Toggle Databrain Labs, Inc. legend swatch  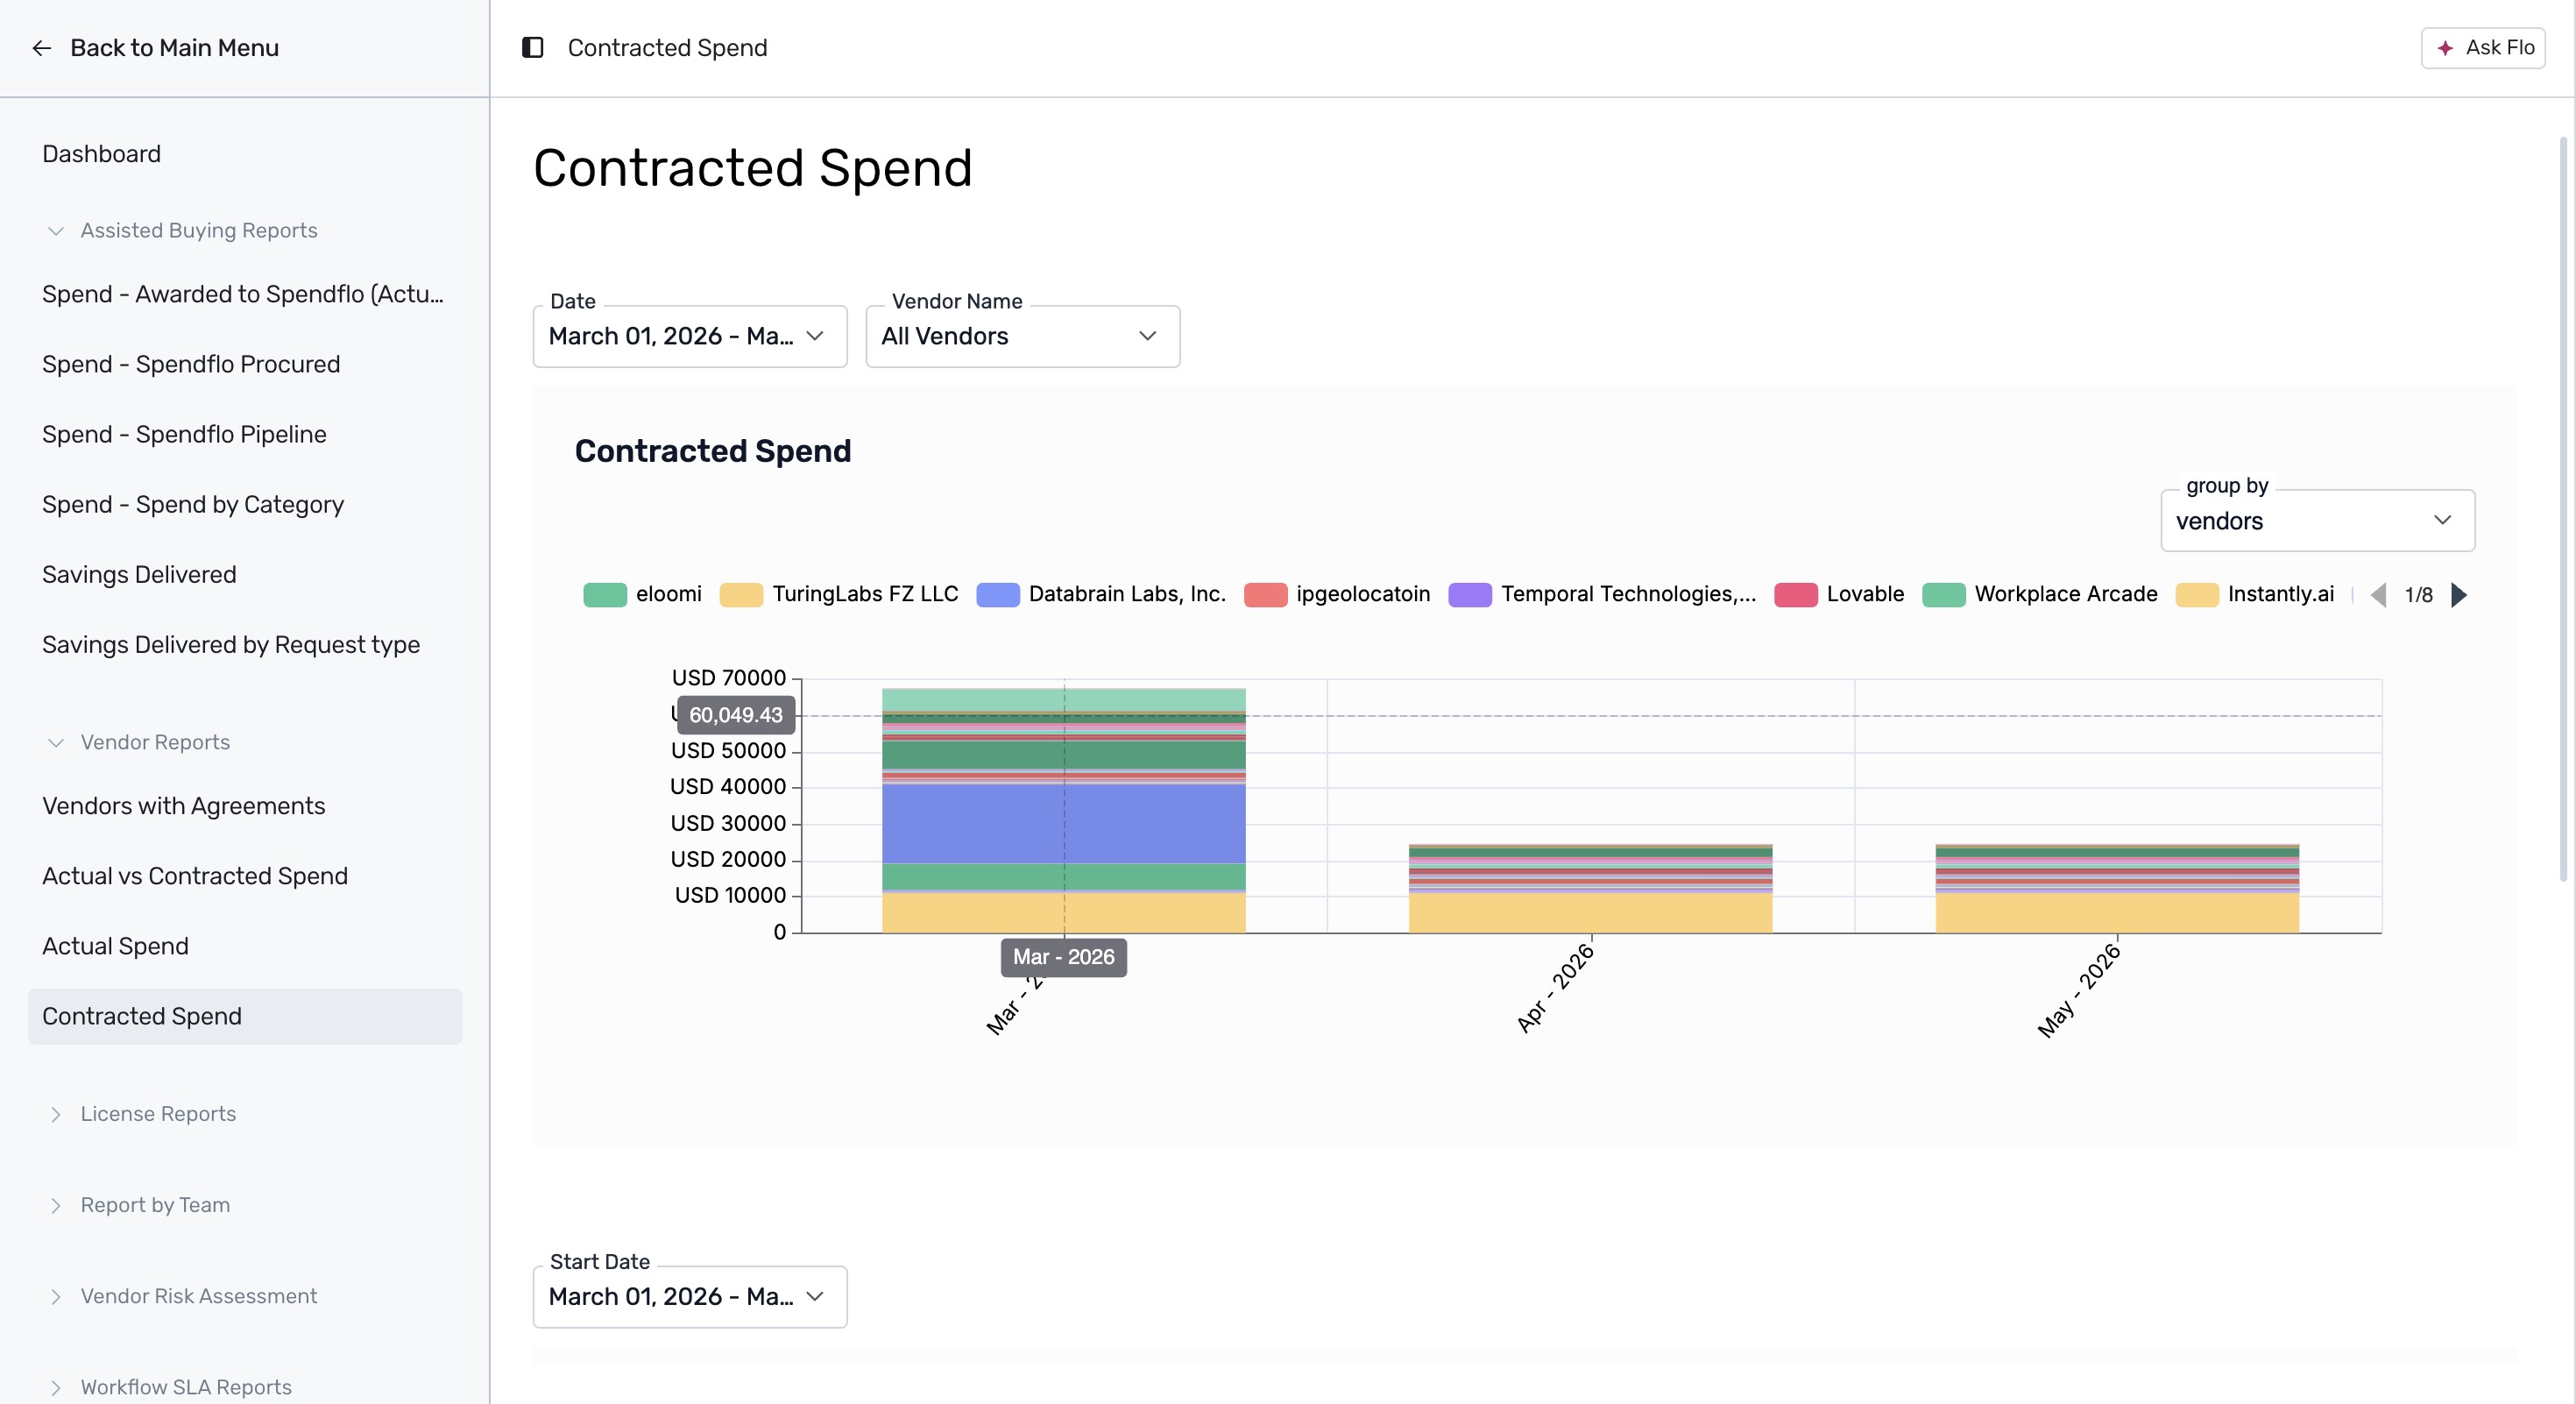coord(998,595)
